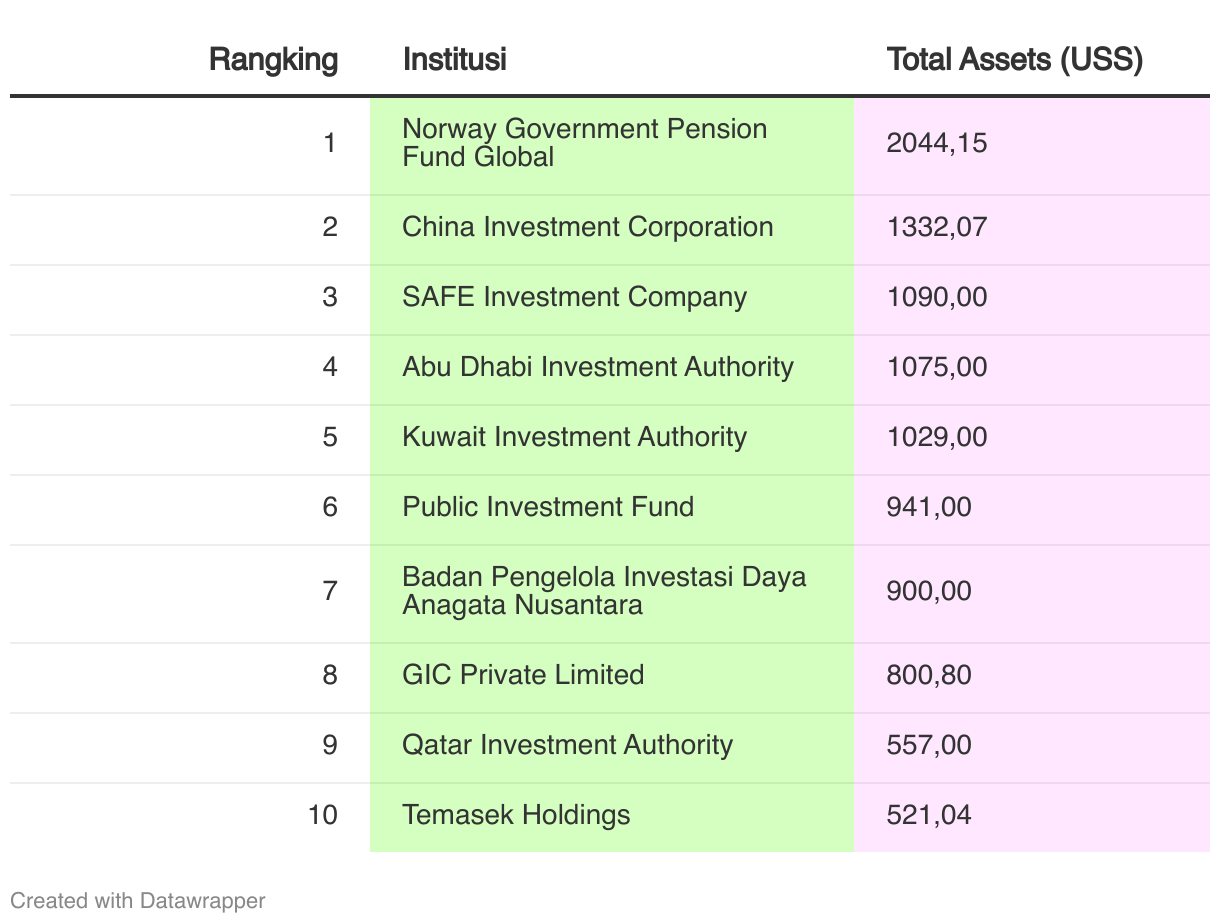1220x924 pixels.
Task: Click Badan Pengelola Investasi Daya Anagata Nusantara
Action: pyautogui.click(x=603, y=591)
